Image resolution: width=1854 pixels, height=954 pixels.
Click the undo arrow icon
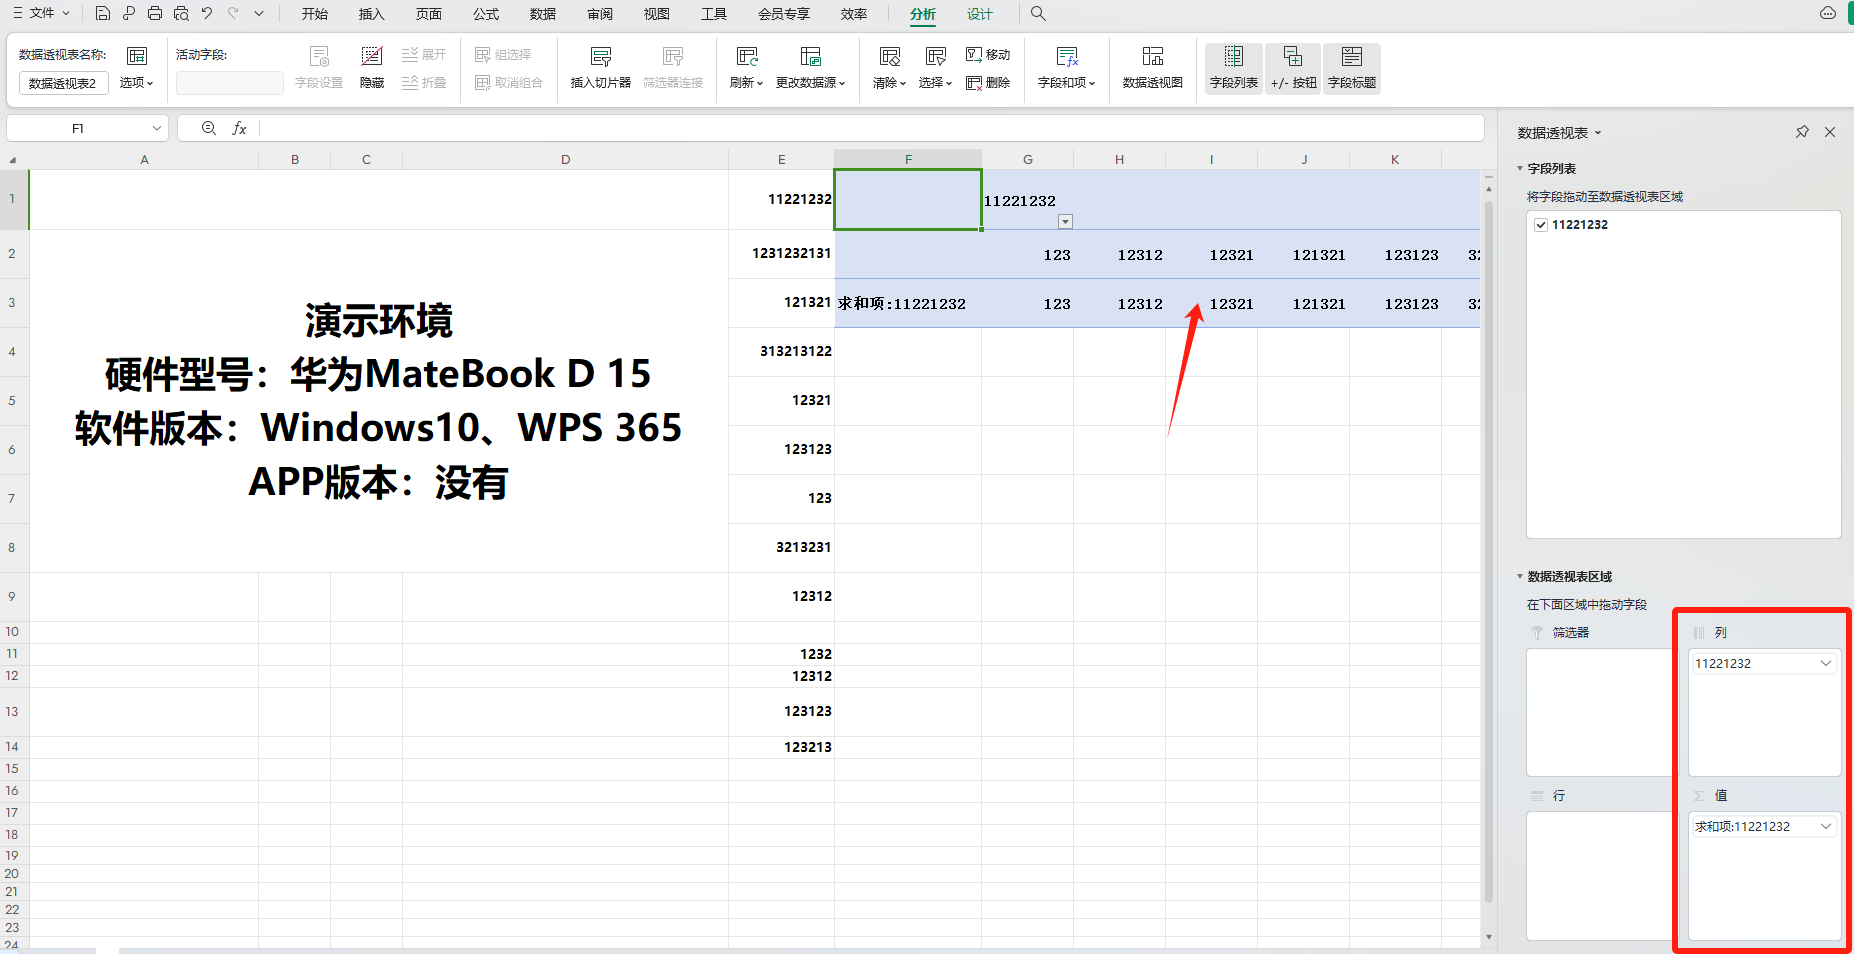click(206, 13)
